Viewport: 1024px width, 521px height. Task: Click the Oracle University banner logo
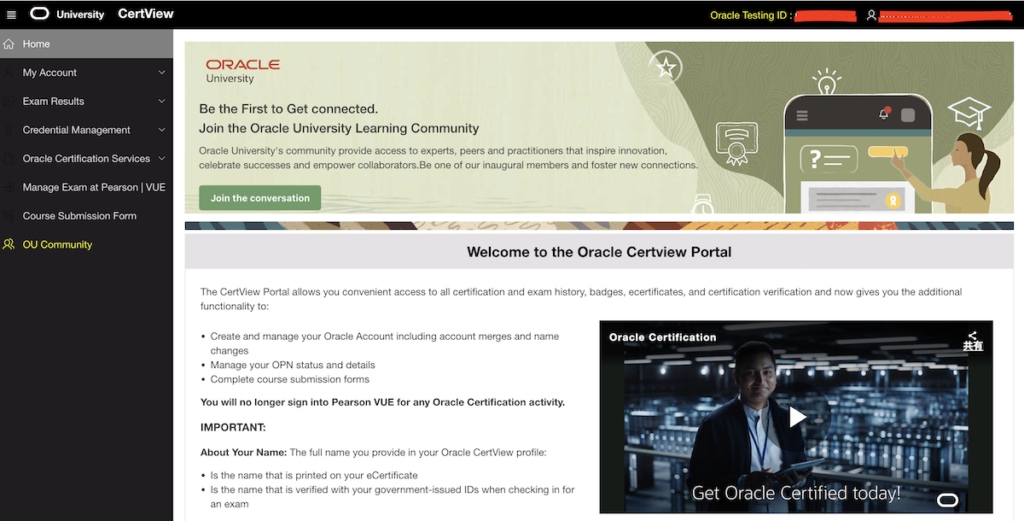[x=242, y=70]
